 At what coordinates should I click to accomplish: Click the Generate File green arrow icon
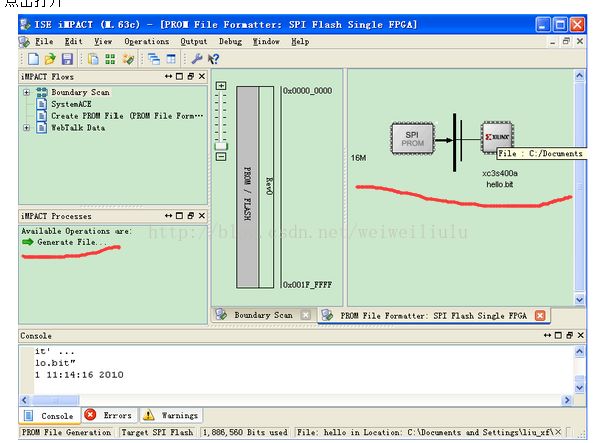[x=28, y=242]
